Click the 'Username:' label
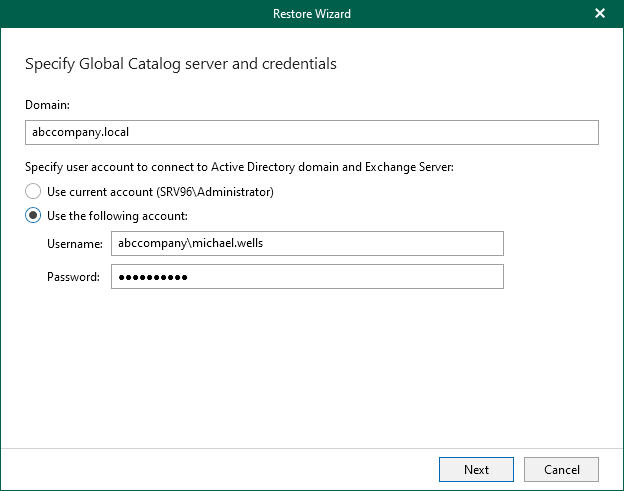Image resolution: width=624 pixels, height=491 pixels. click(74, 244)
